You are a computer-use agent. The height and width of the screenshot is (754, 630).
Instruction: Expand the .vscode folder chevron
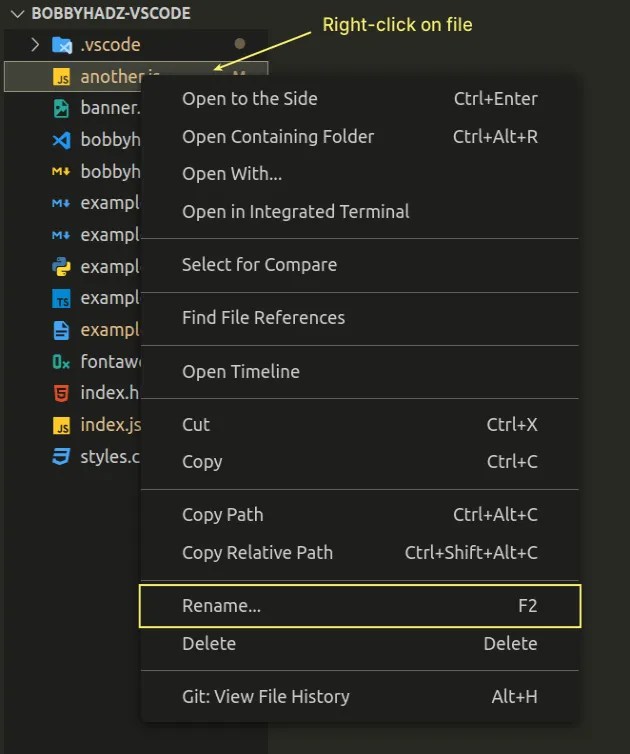[x=35, y=45]
